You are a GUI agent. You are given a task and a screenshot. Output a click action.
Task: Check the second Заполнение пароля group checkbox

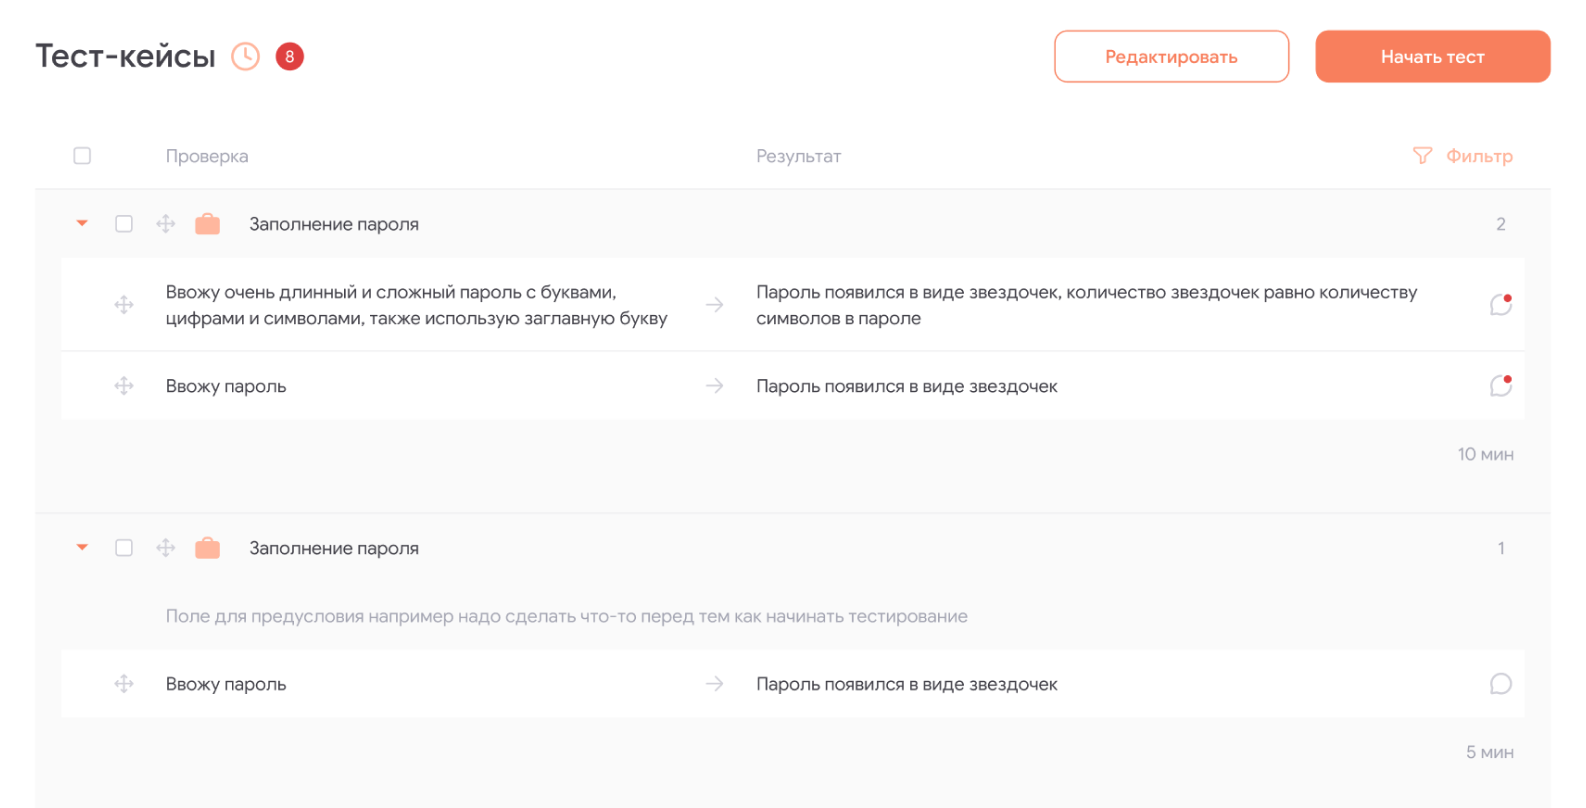[x=124, y=548]
